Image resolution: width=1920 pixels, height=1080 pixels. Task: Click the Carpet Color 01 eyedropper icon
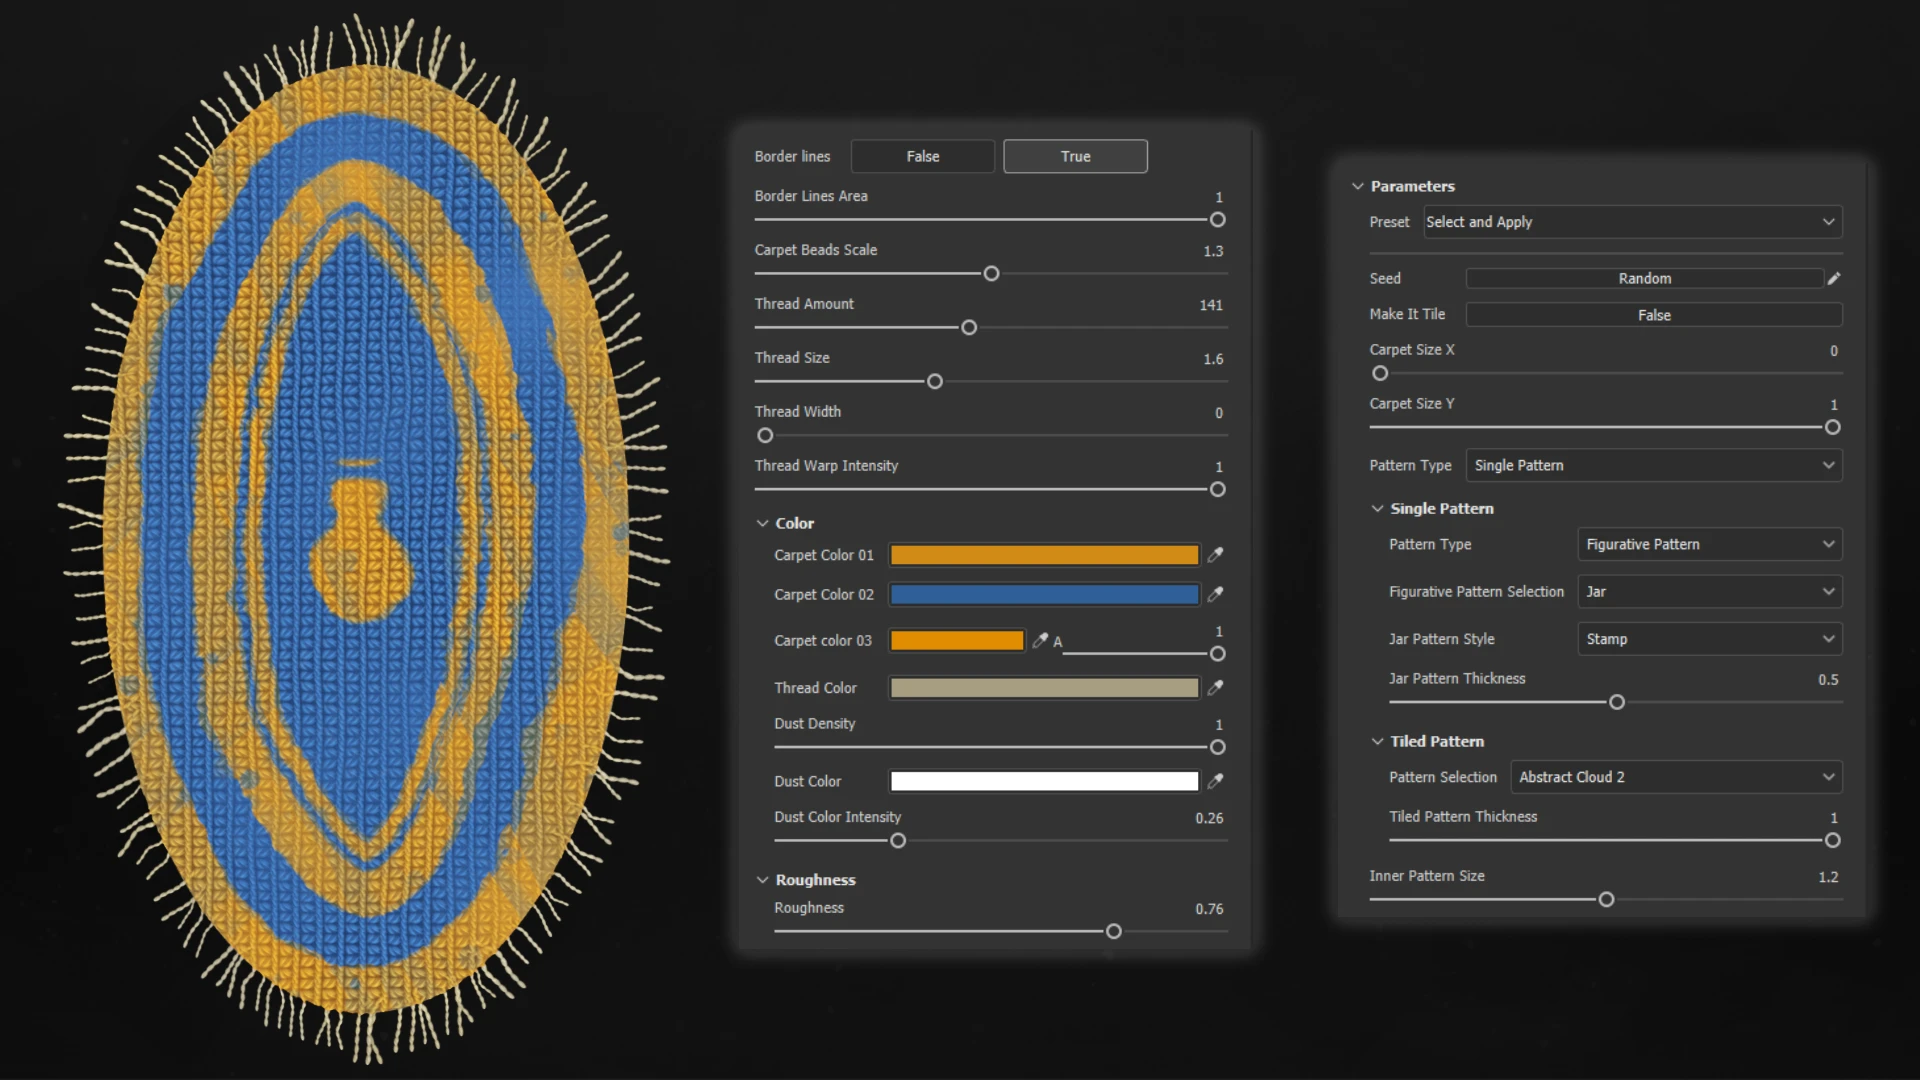click(x=1215, y=555)
